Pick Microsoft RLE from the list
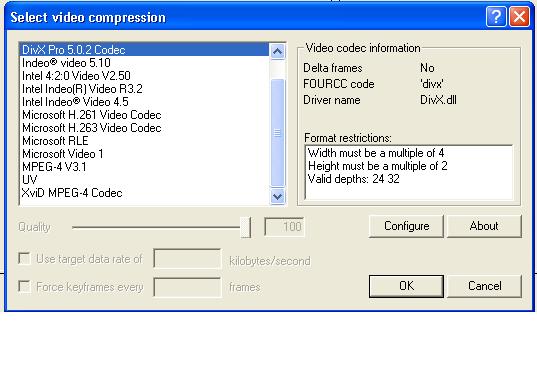Viewport: 537px width, 384px height. 145,141
